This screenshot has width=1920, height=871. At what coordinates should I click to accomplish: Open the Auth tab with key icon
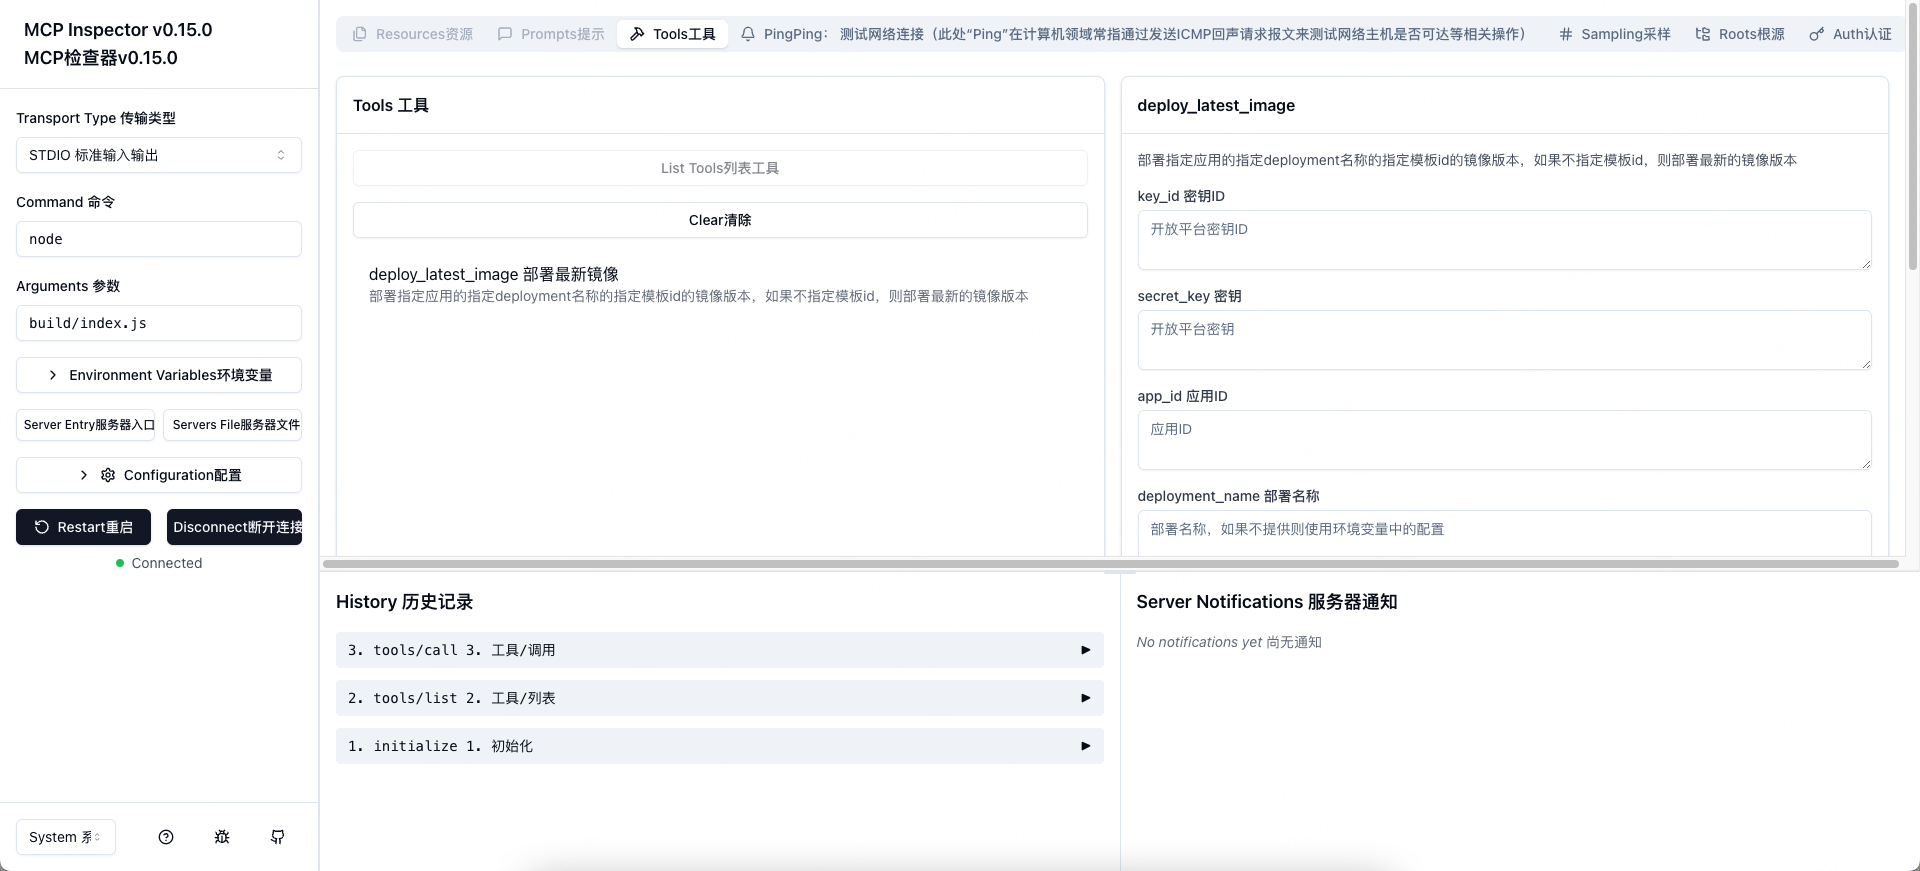[1850, 34]
